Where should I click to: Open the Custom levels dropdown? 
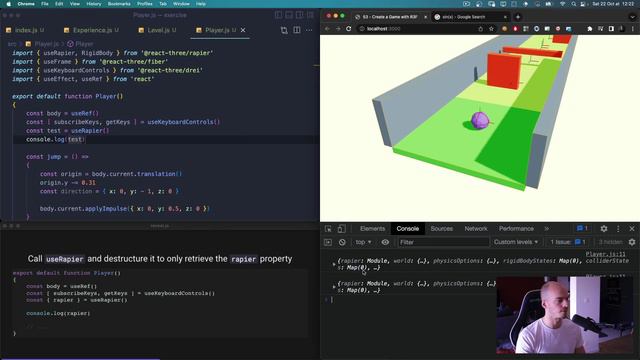tap(516, 242)
